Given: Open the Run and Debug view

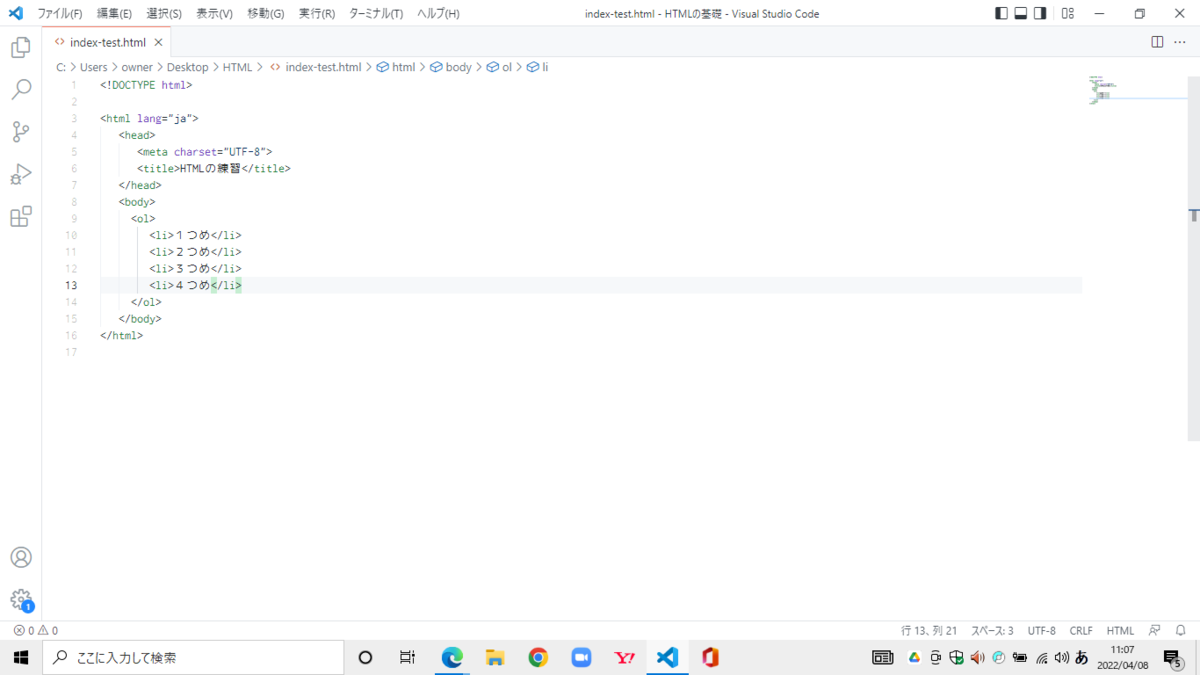Looking at the screenshot, I should point(20,174).
